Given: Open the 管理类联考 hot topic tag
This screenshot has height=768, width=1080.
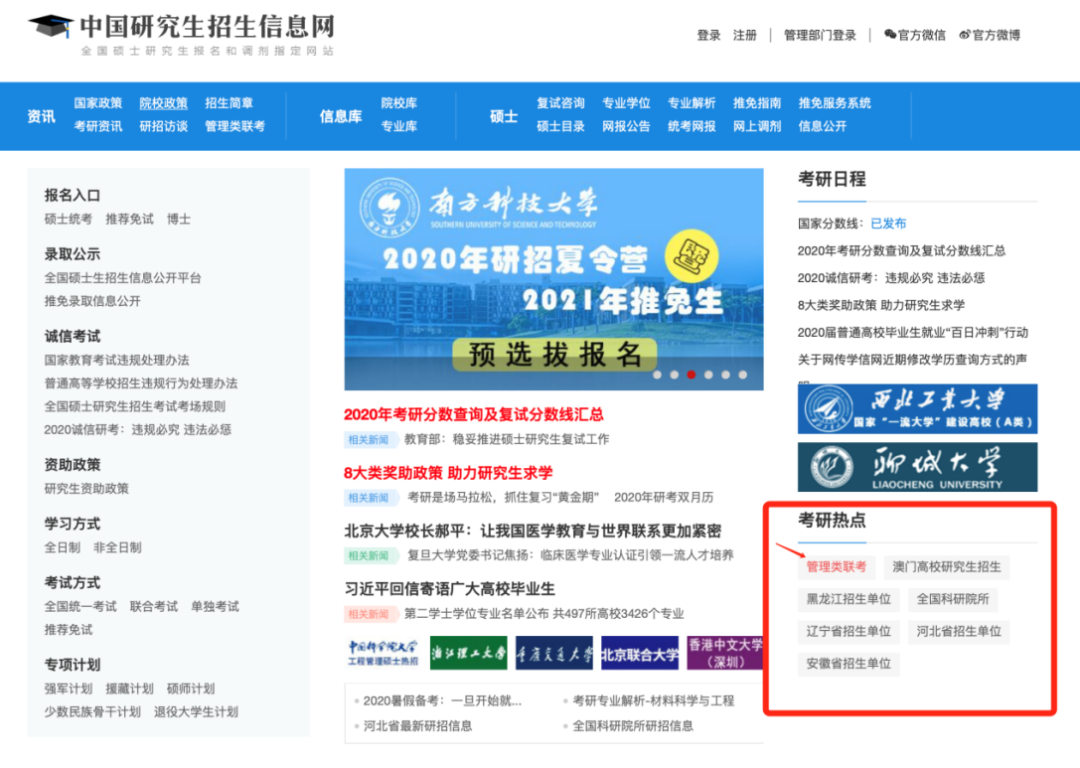Looking at the screenshot, I should coord(836,567).
